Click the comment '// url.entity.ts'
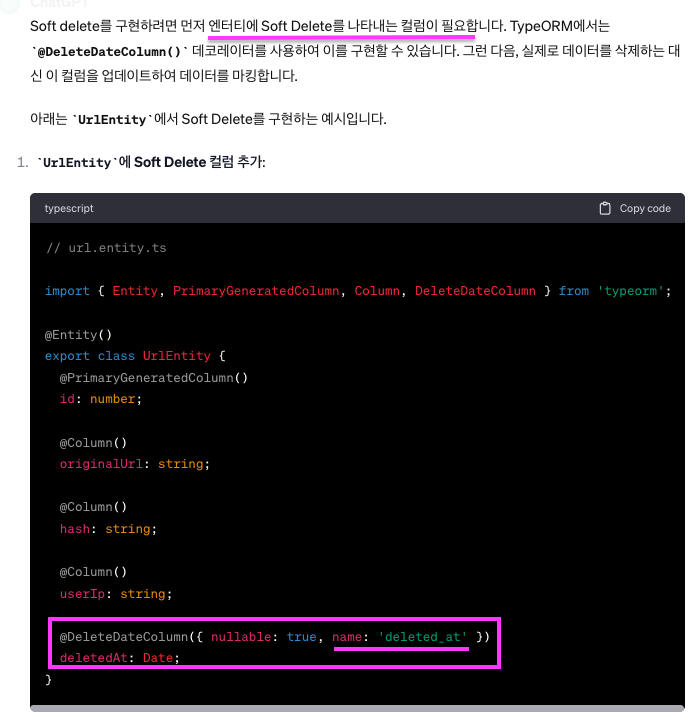700x724 pixels. (106, 248)
